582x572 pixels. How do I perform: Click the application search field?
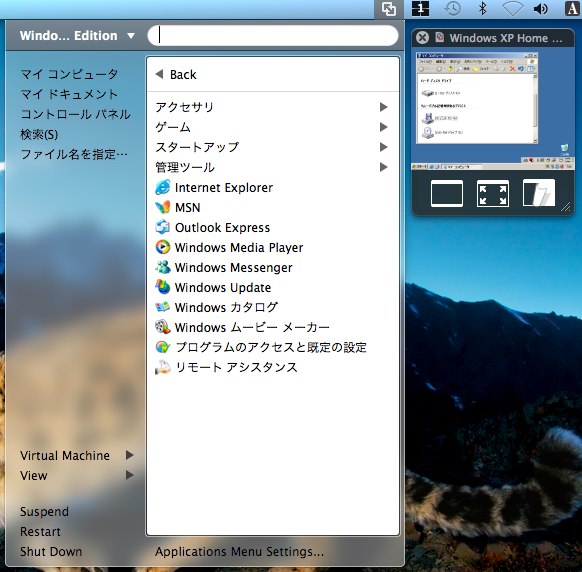(273, 36)
